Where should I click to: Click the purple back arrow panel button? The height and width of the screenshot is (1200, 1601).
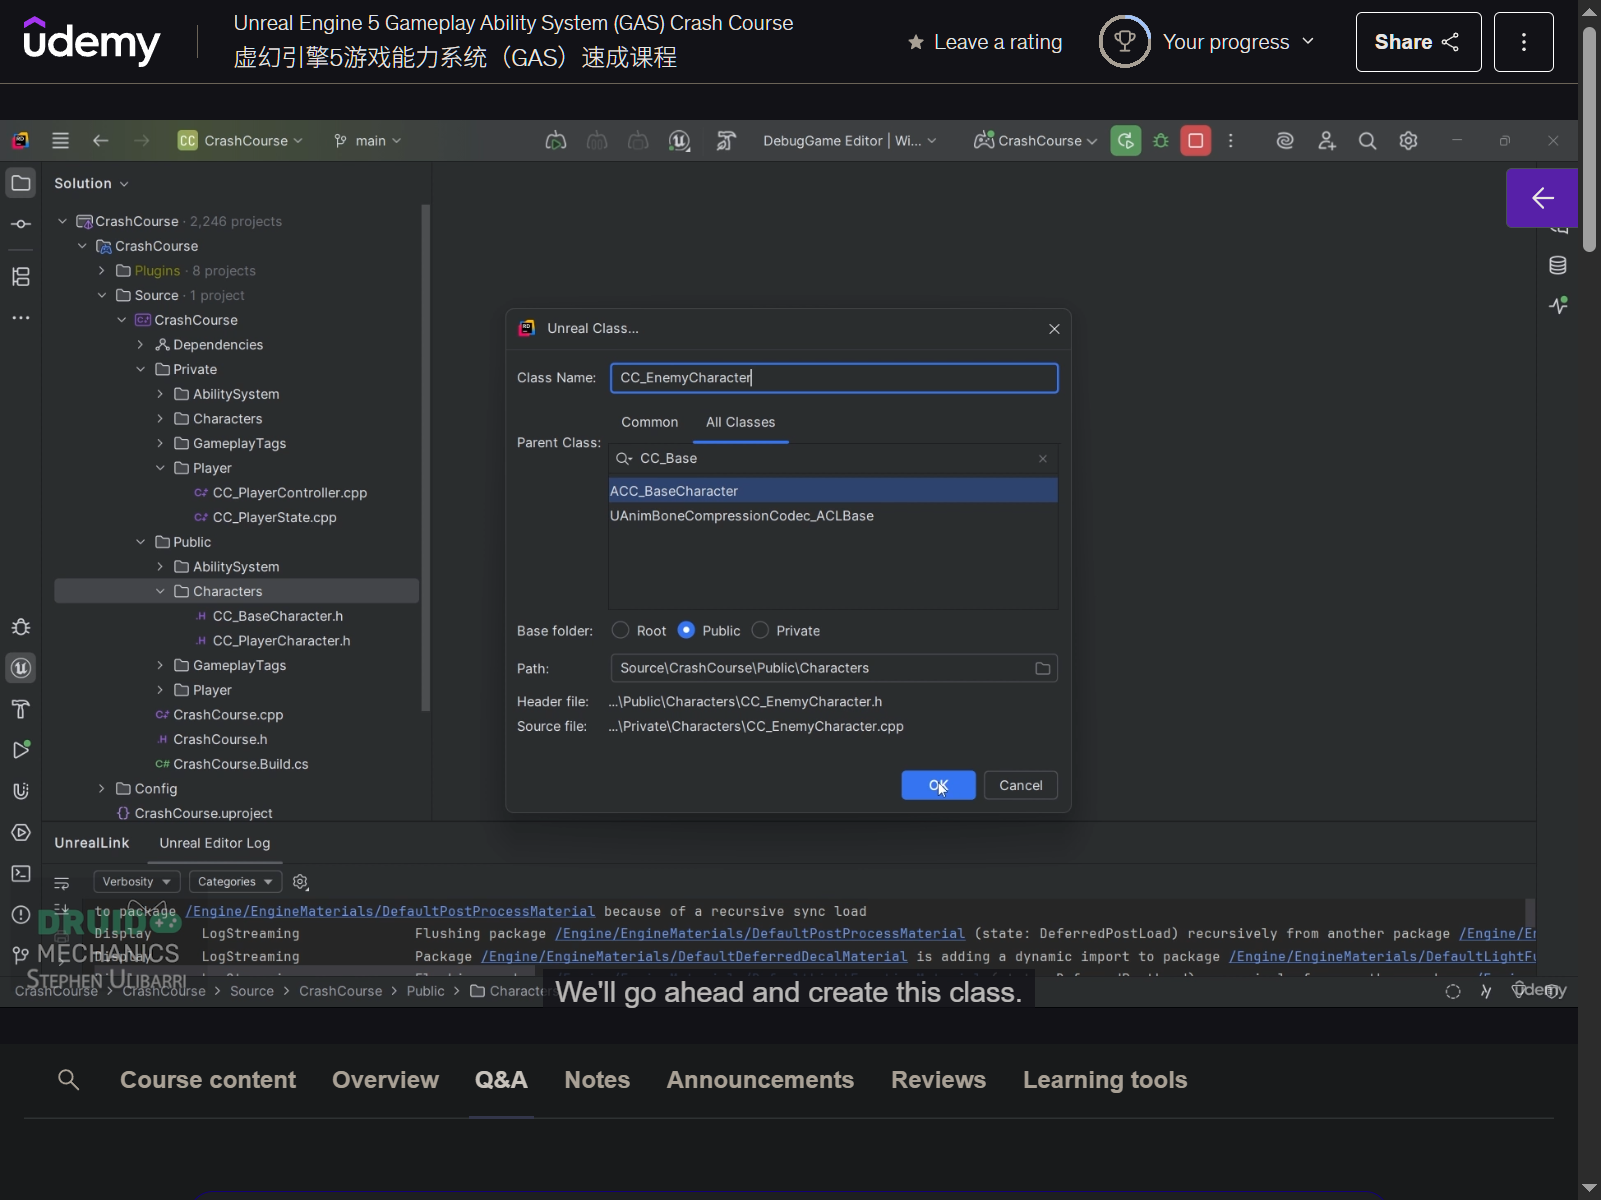[1542, 198]
